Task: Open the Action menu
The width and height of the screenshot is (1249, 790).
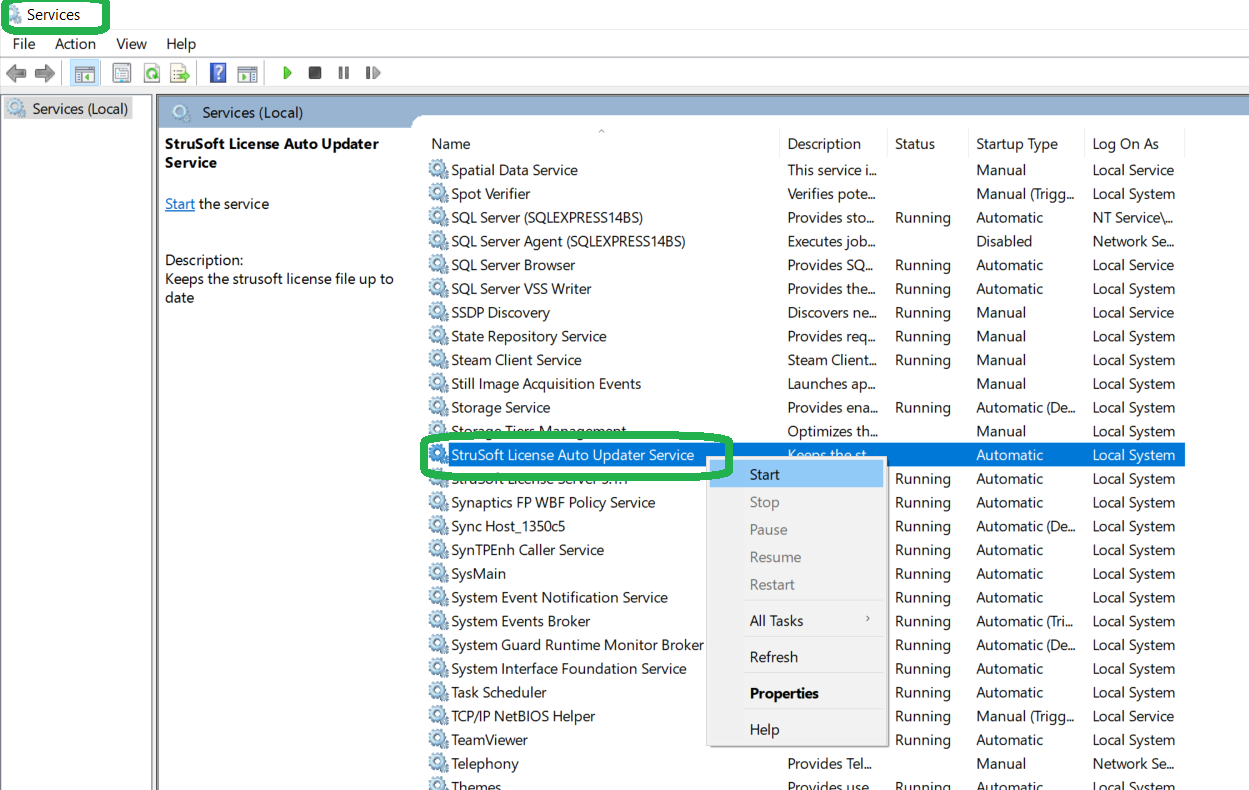Action: [x=76, y=44]
